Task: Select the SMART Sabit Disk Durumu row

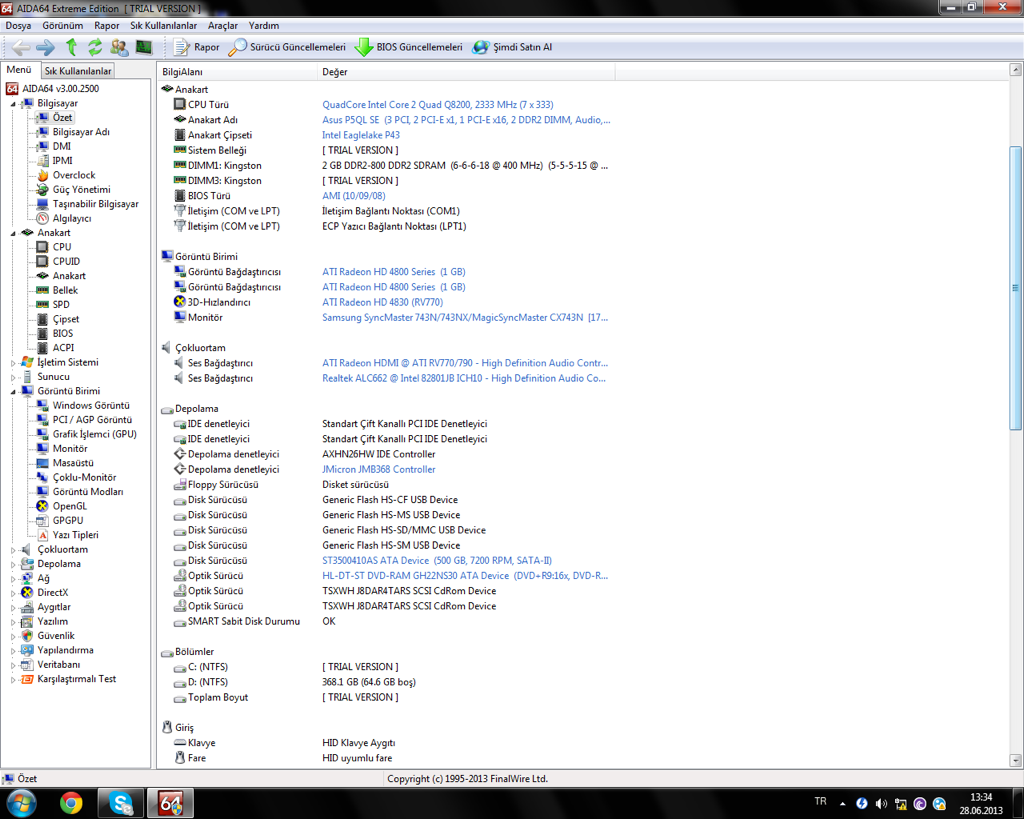Action: [244, 621]
